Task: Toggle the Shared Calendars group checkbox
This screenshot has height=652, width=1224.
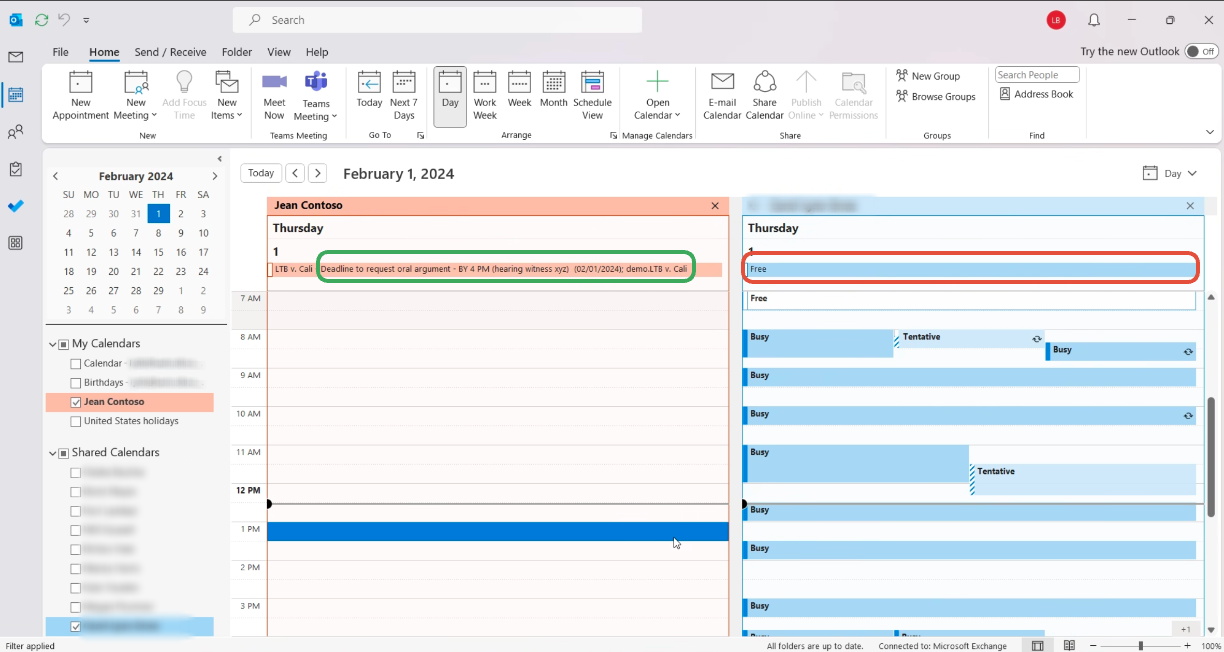Action: pyautogui.click(x=63, y=453)
